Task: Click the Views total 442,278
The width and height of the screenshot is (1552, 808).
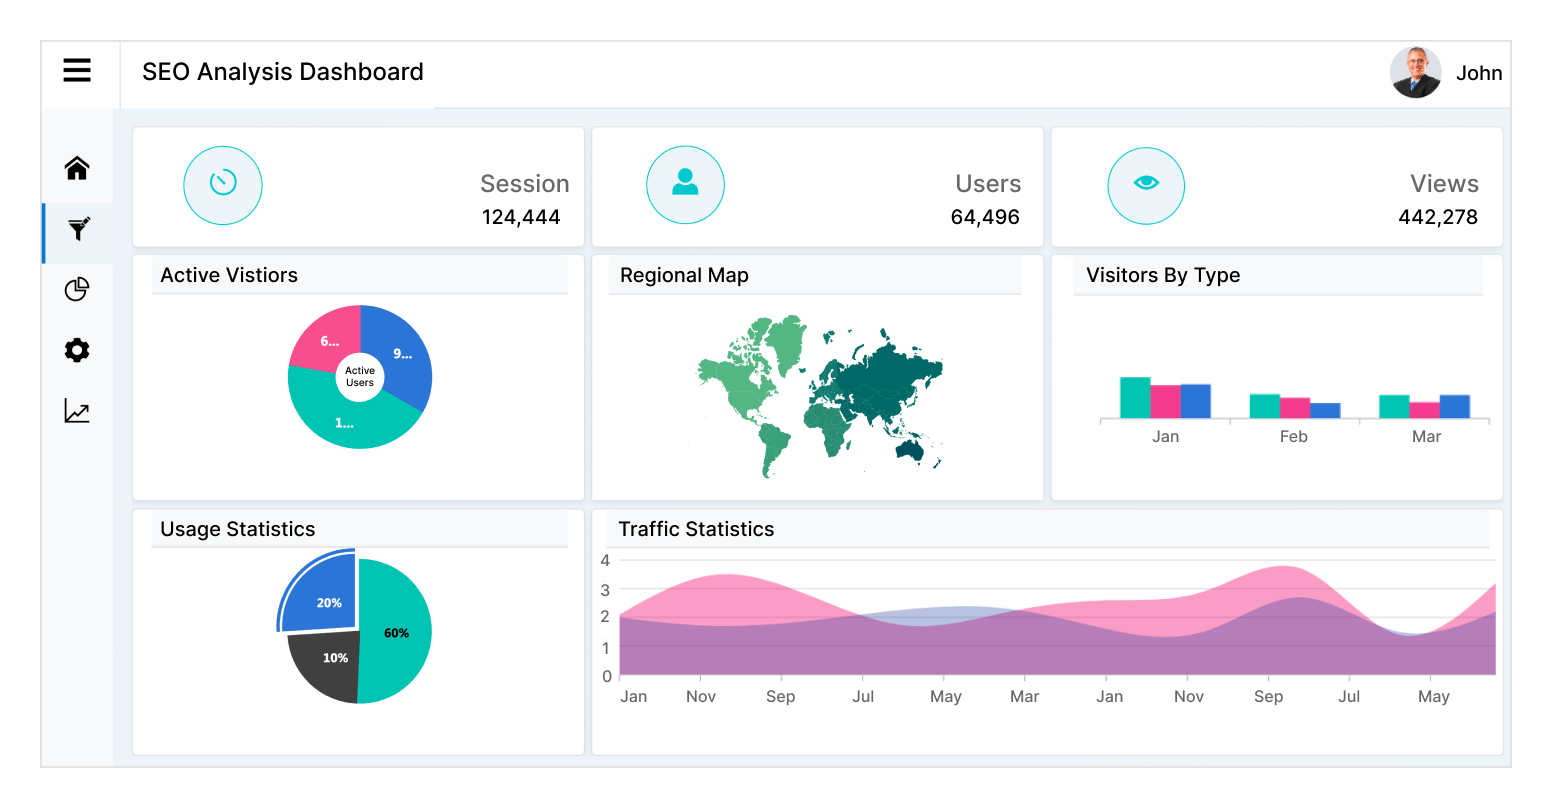Action: (1438, 216)
